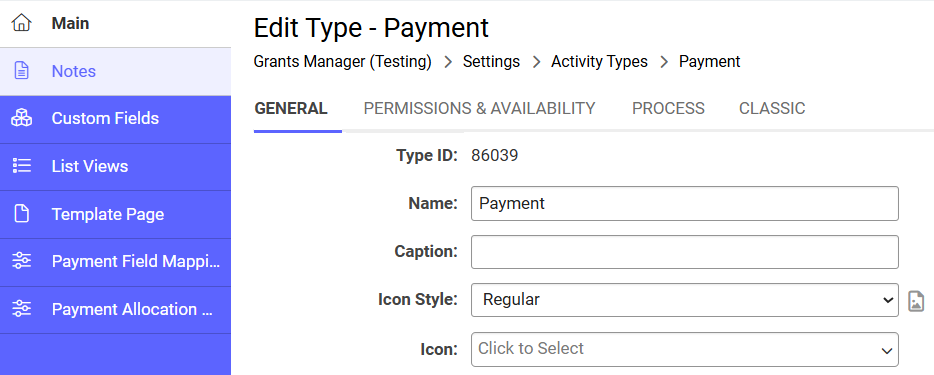
Task: Open the Custom Fields sidebar item
Action: click(116, 119)
